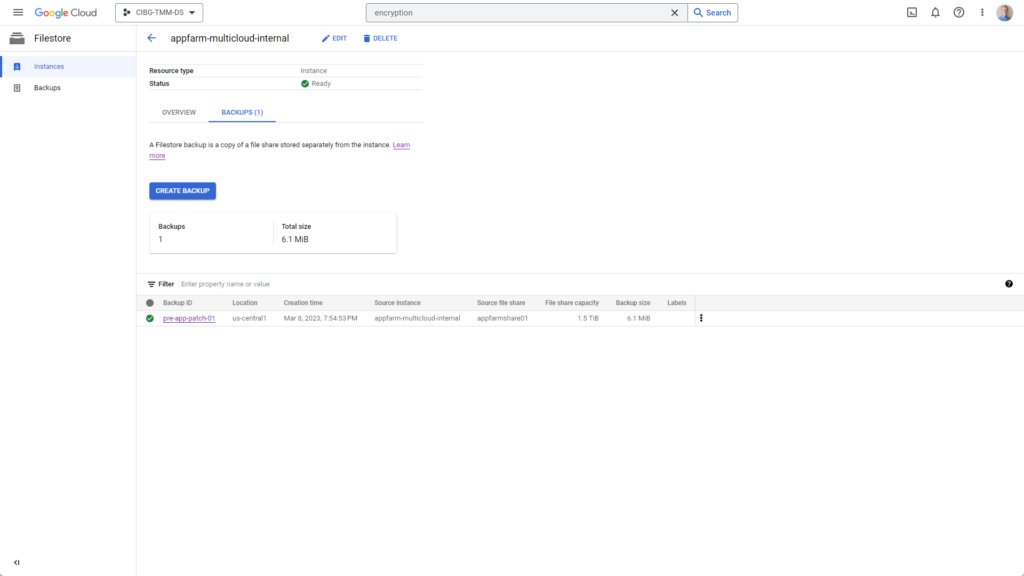Follow the Learn more link
The height and width of the screenshot is (576, 1024).
click(x=401, y=145)
